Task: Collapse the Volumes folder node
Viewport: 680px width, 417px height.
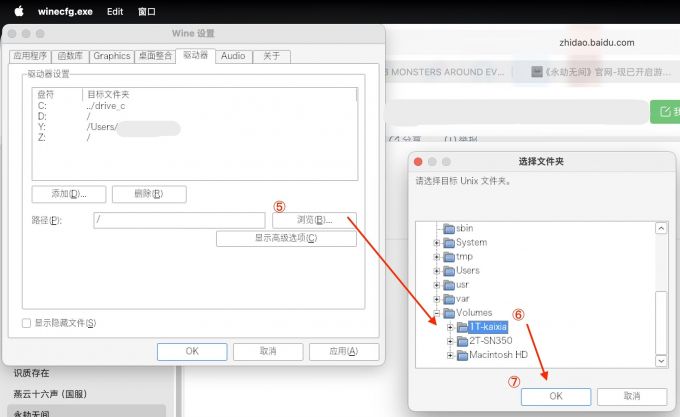Action: click(x=437, y=313)
